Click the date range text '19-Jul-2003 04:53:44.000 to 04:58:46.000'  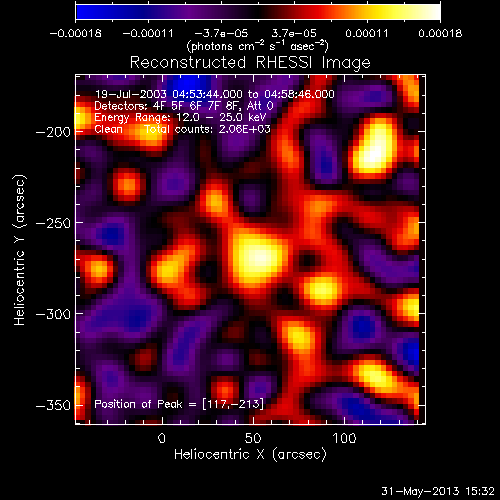[215, 94]
